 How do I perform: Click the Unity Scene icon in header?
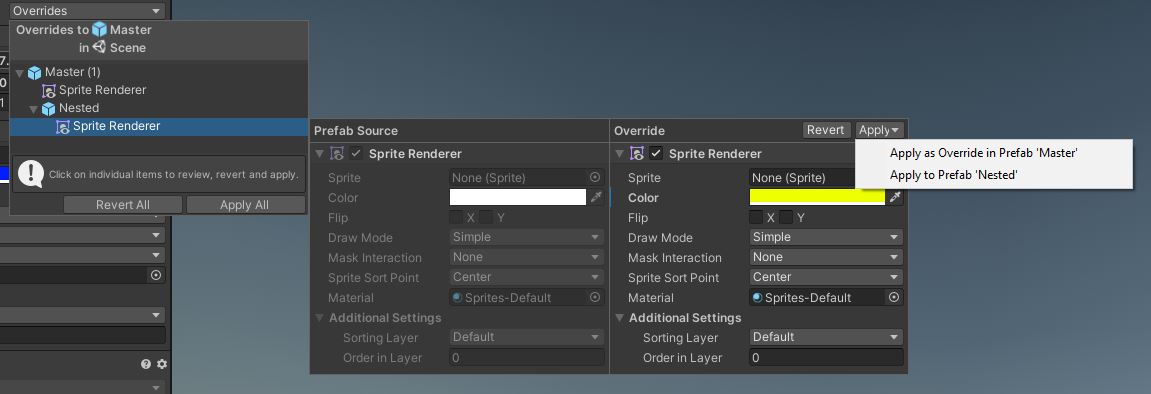tap(100, 47)
